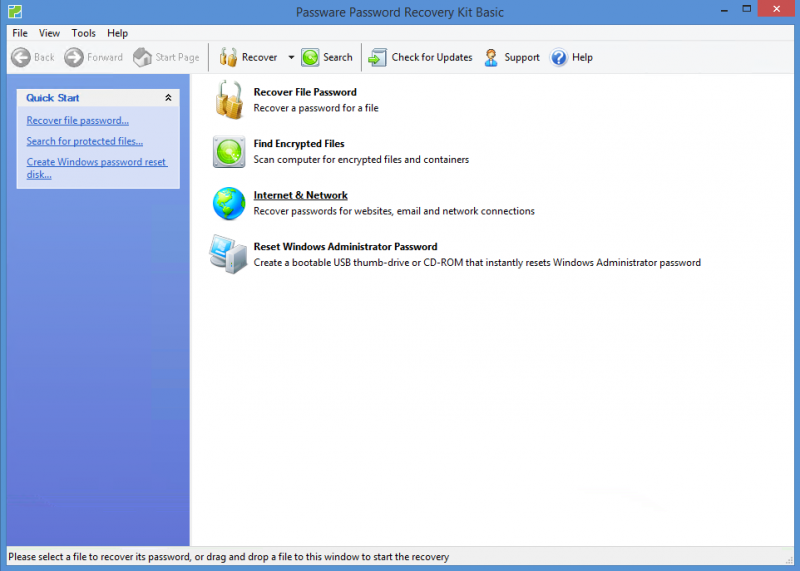This screenshot has width=800, height=571.
Task: Click 'Recover passwords for websites' description
Action: click(x=394, y=211)
